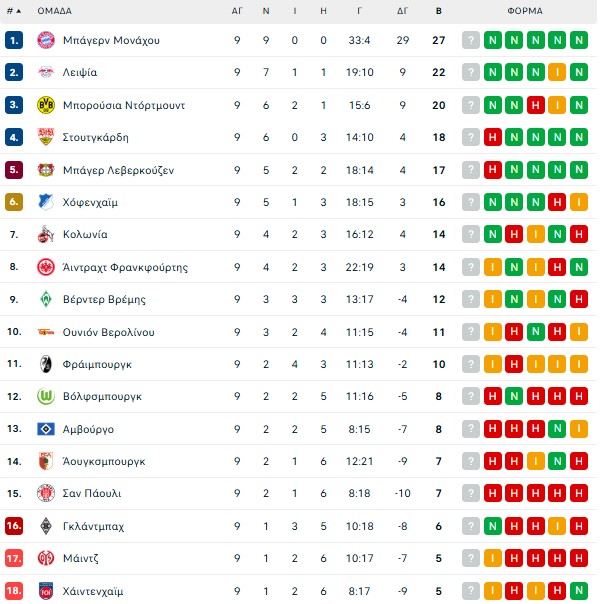Open the Ουνιόν Βερολίνου team link

click(109, 332)
